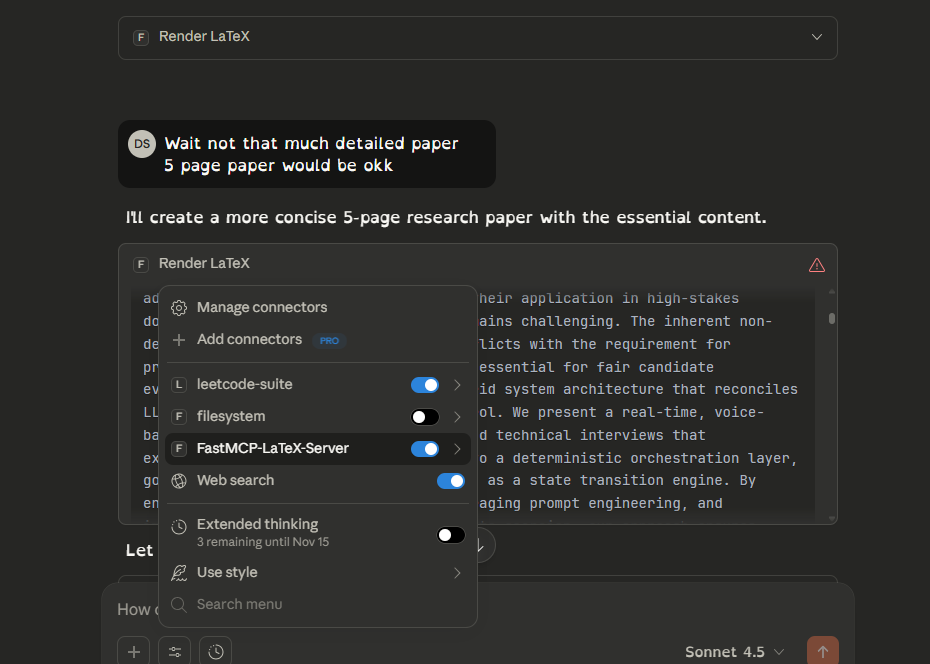Click the sliders icon in the message composer
This screenshot has width=930, height=664.
[174, 651]
